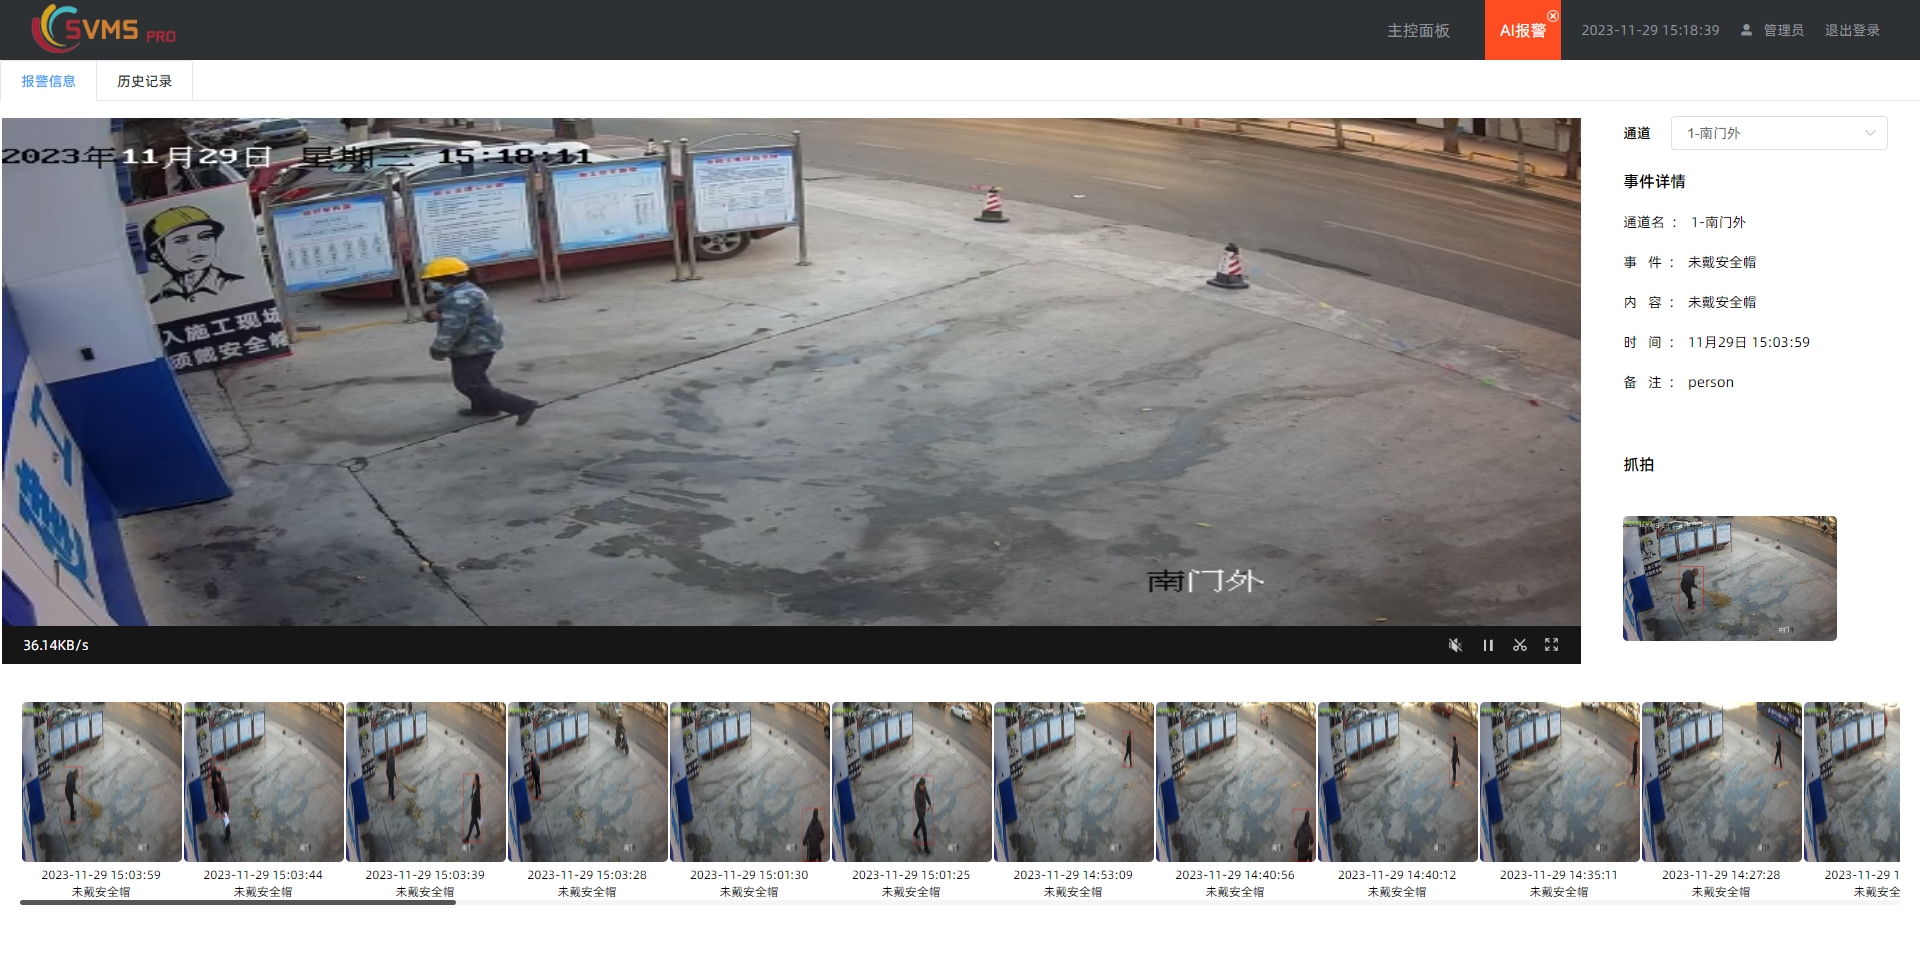1920x963 pixels.
Task: Click the dropdown chevron arrow for channel
Action: click(x=1870, y=133)
